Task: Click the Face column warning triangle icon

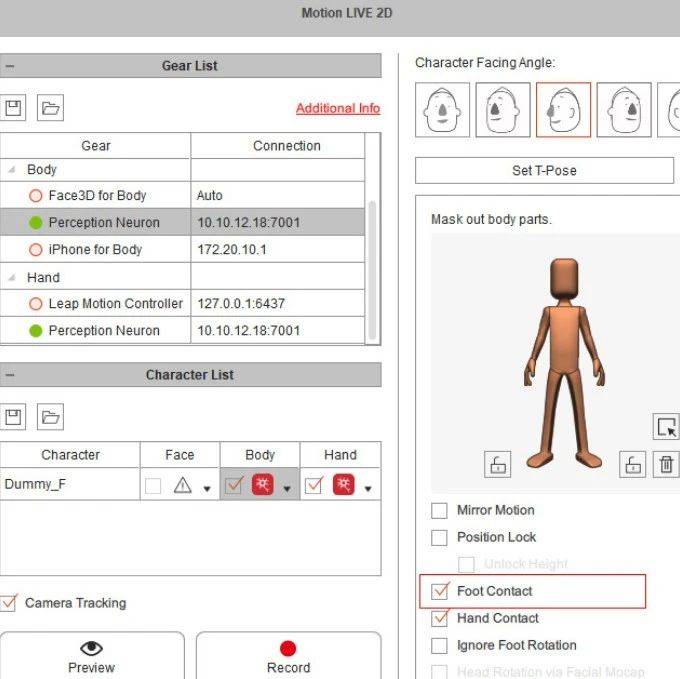Action: pos(182,486)
